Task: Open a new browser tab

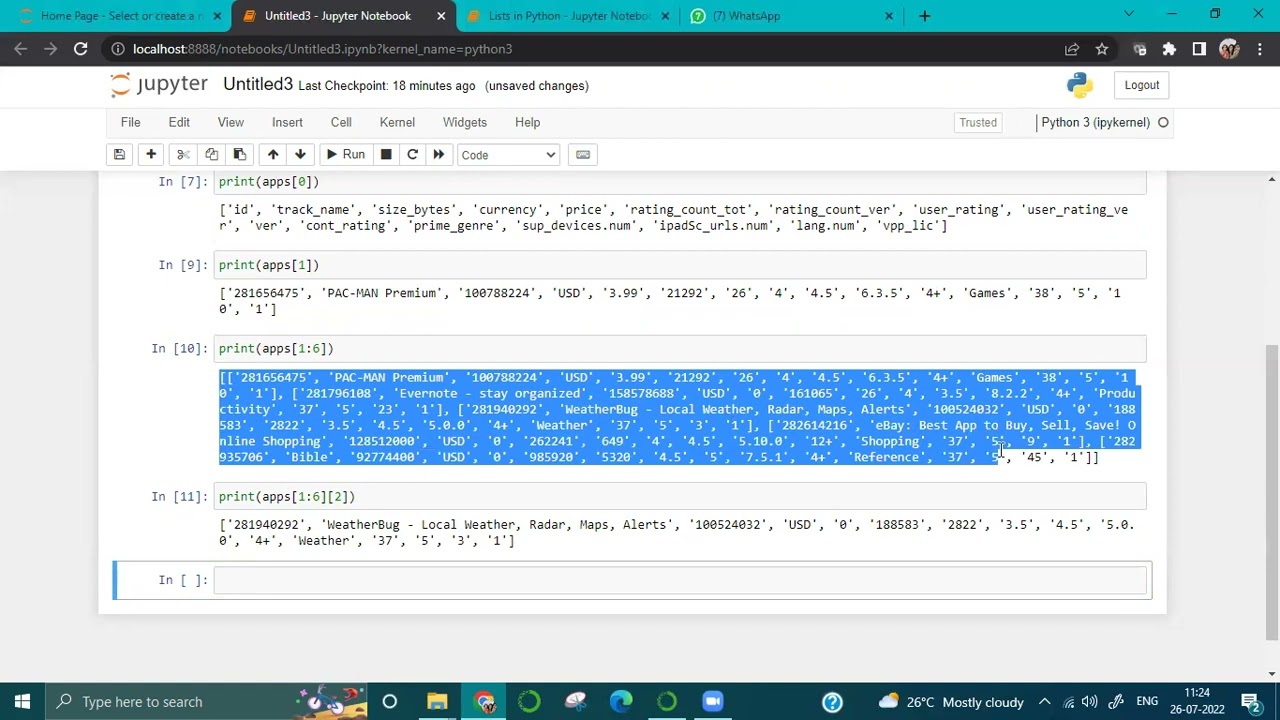Action: tap(924, 16)
